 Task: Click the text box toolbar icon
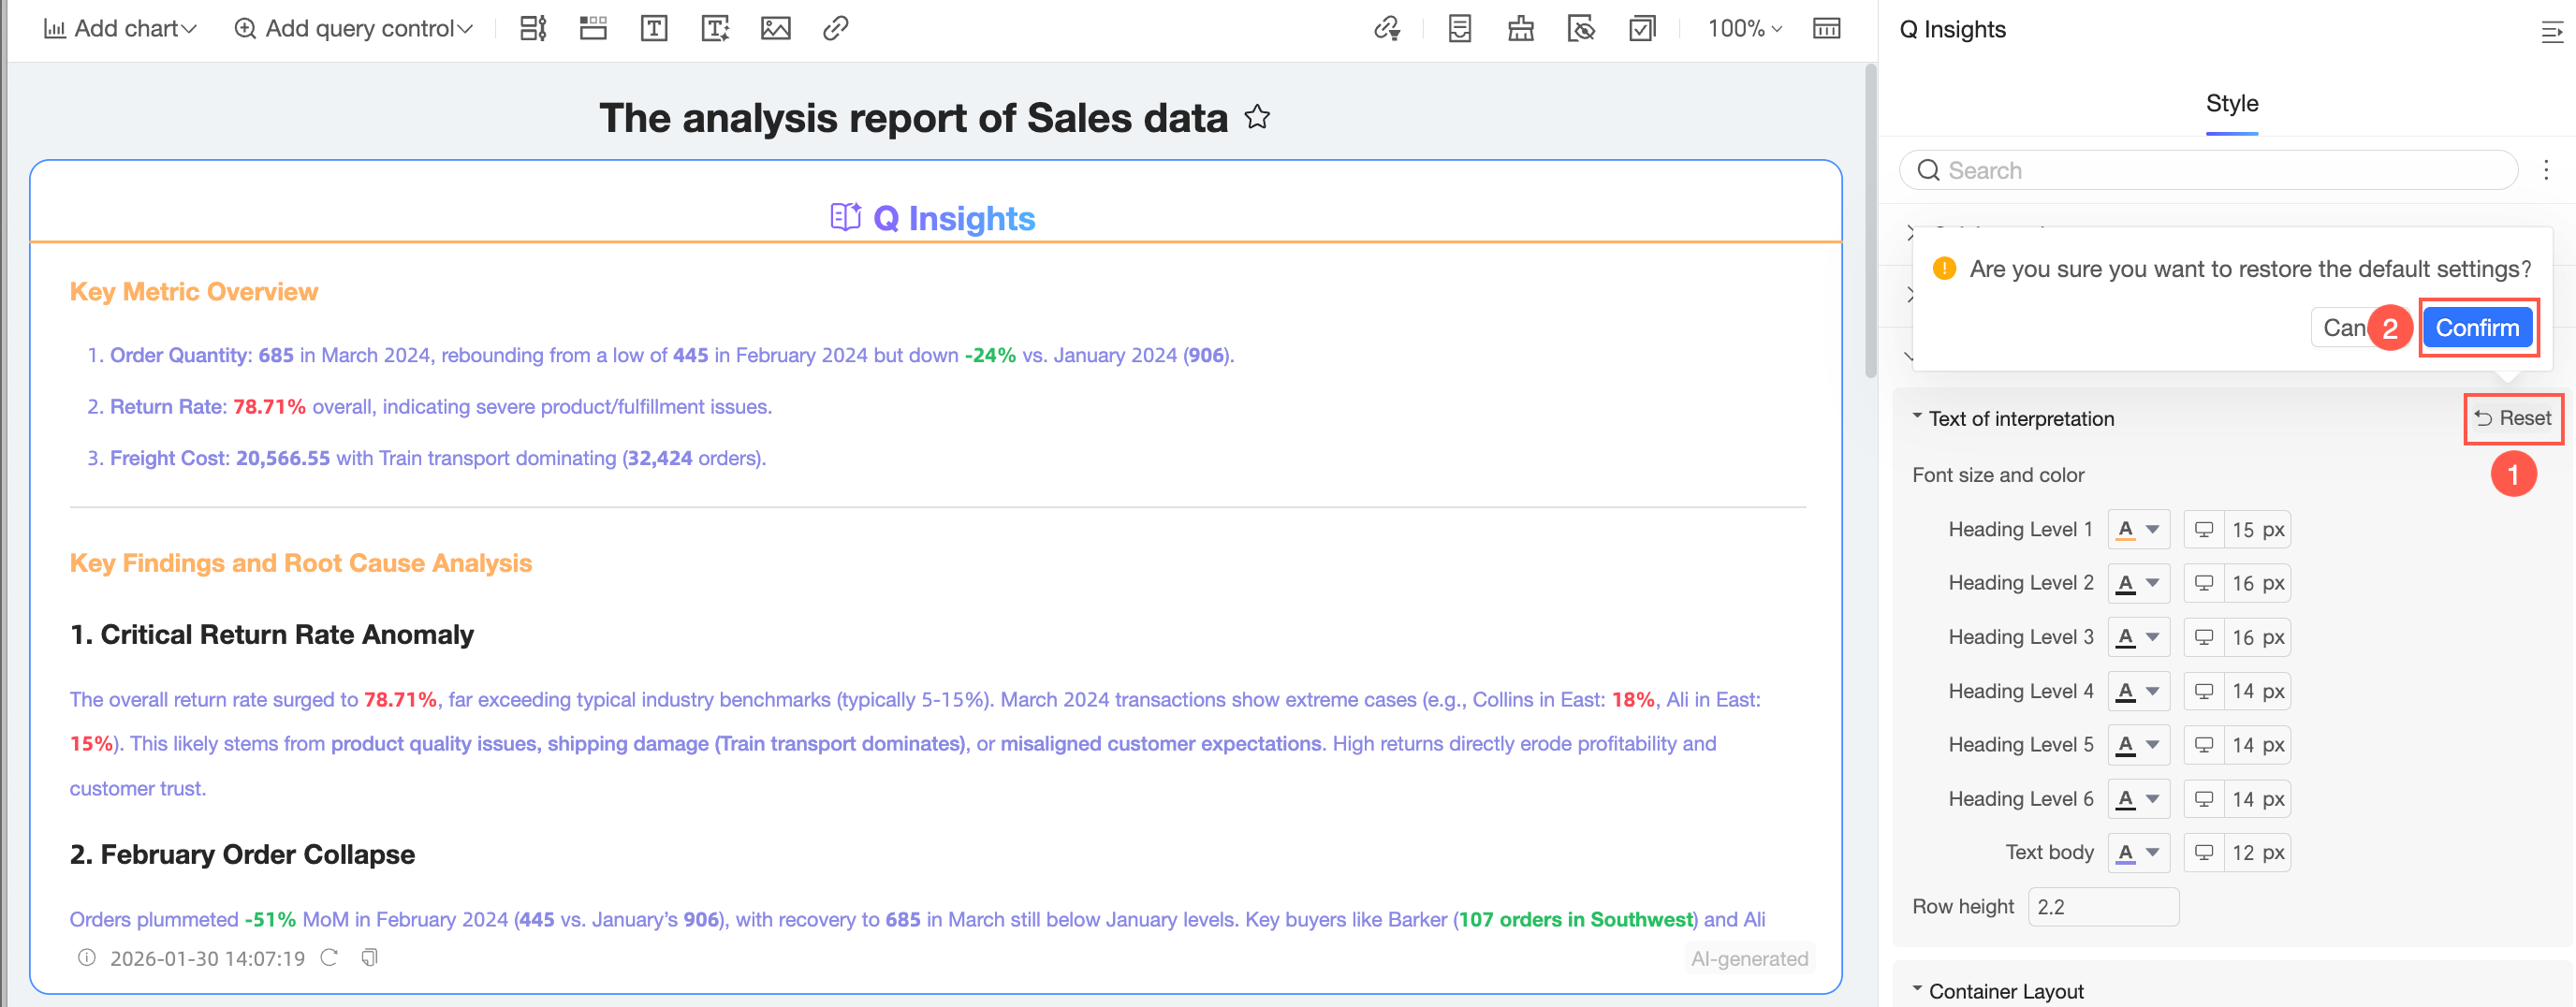(654, 28)
